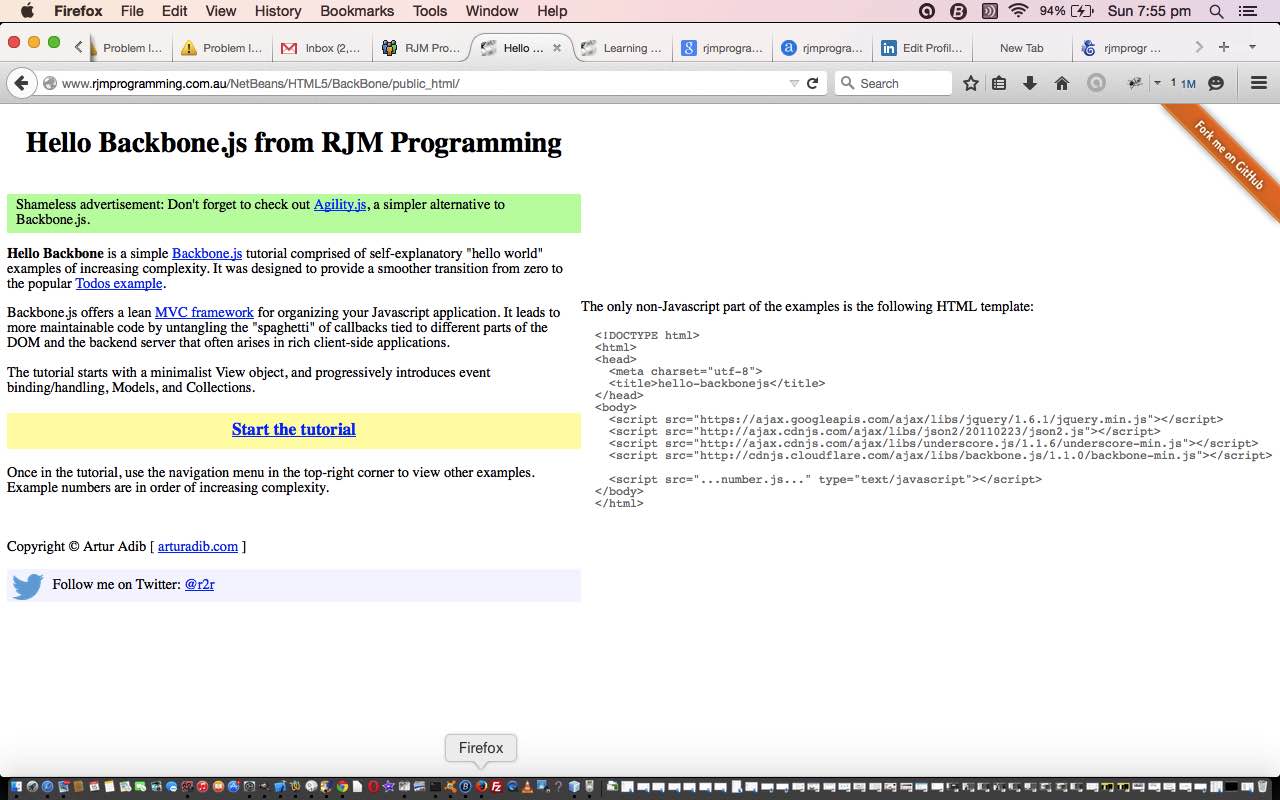Switch to the New Tab tab
The height and width of the screenshot is (800, 1280).
click(x=1021, y=47)
